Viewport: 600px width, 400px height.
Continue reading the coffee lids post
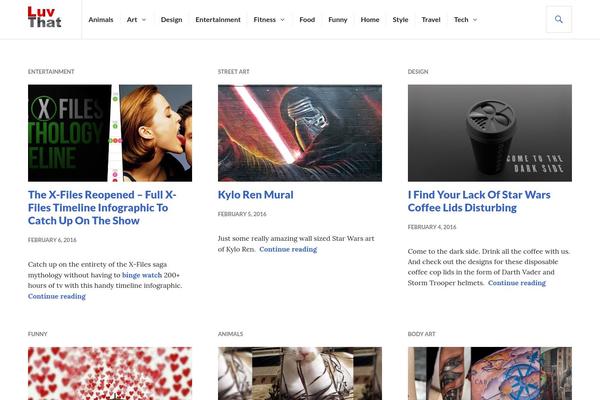[x=517, y=283]
